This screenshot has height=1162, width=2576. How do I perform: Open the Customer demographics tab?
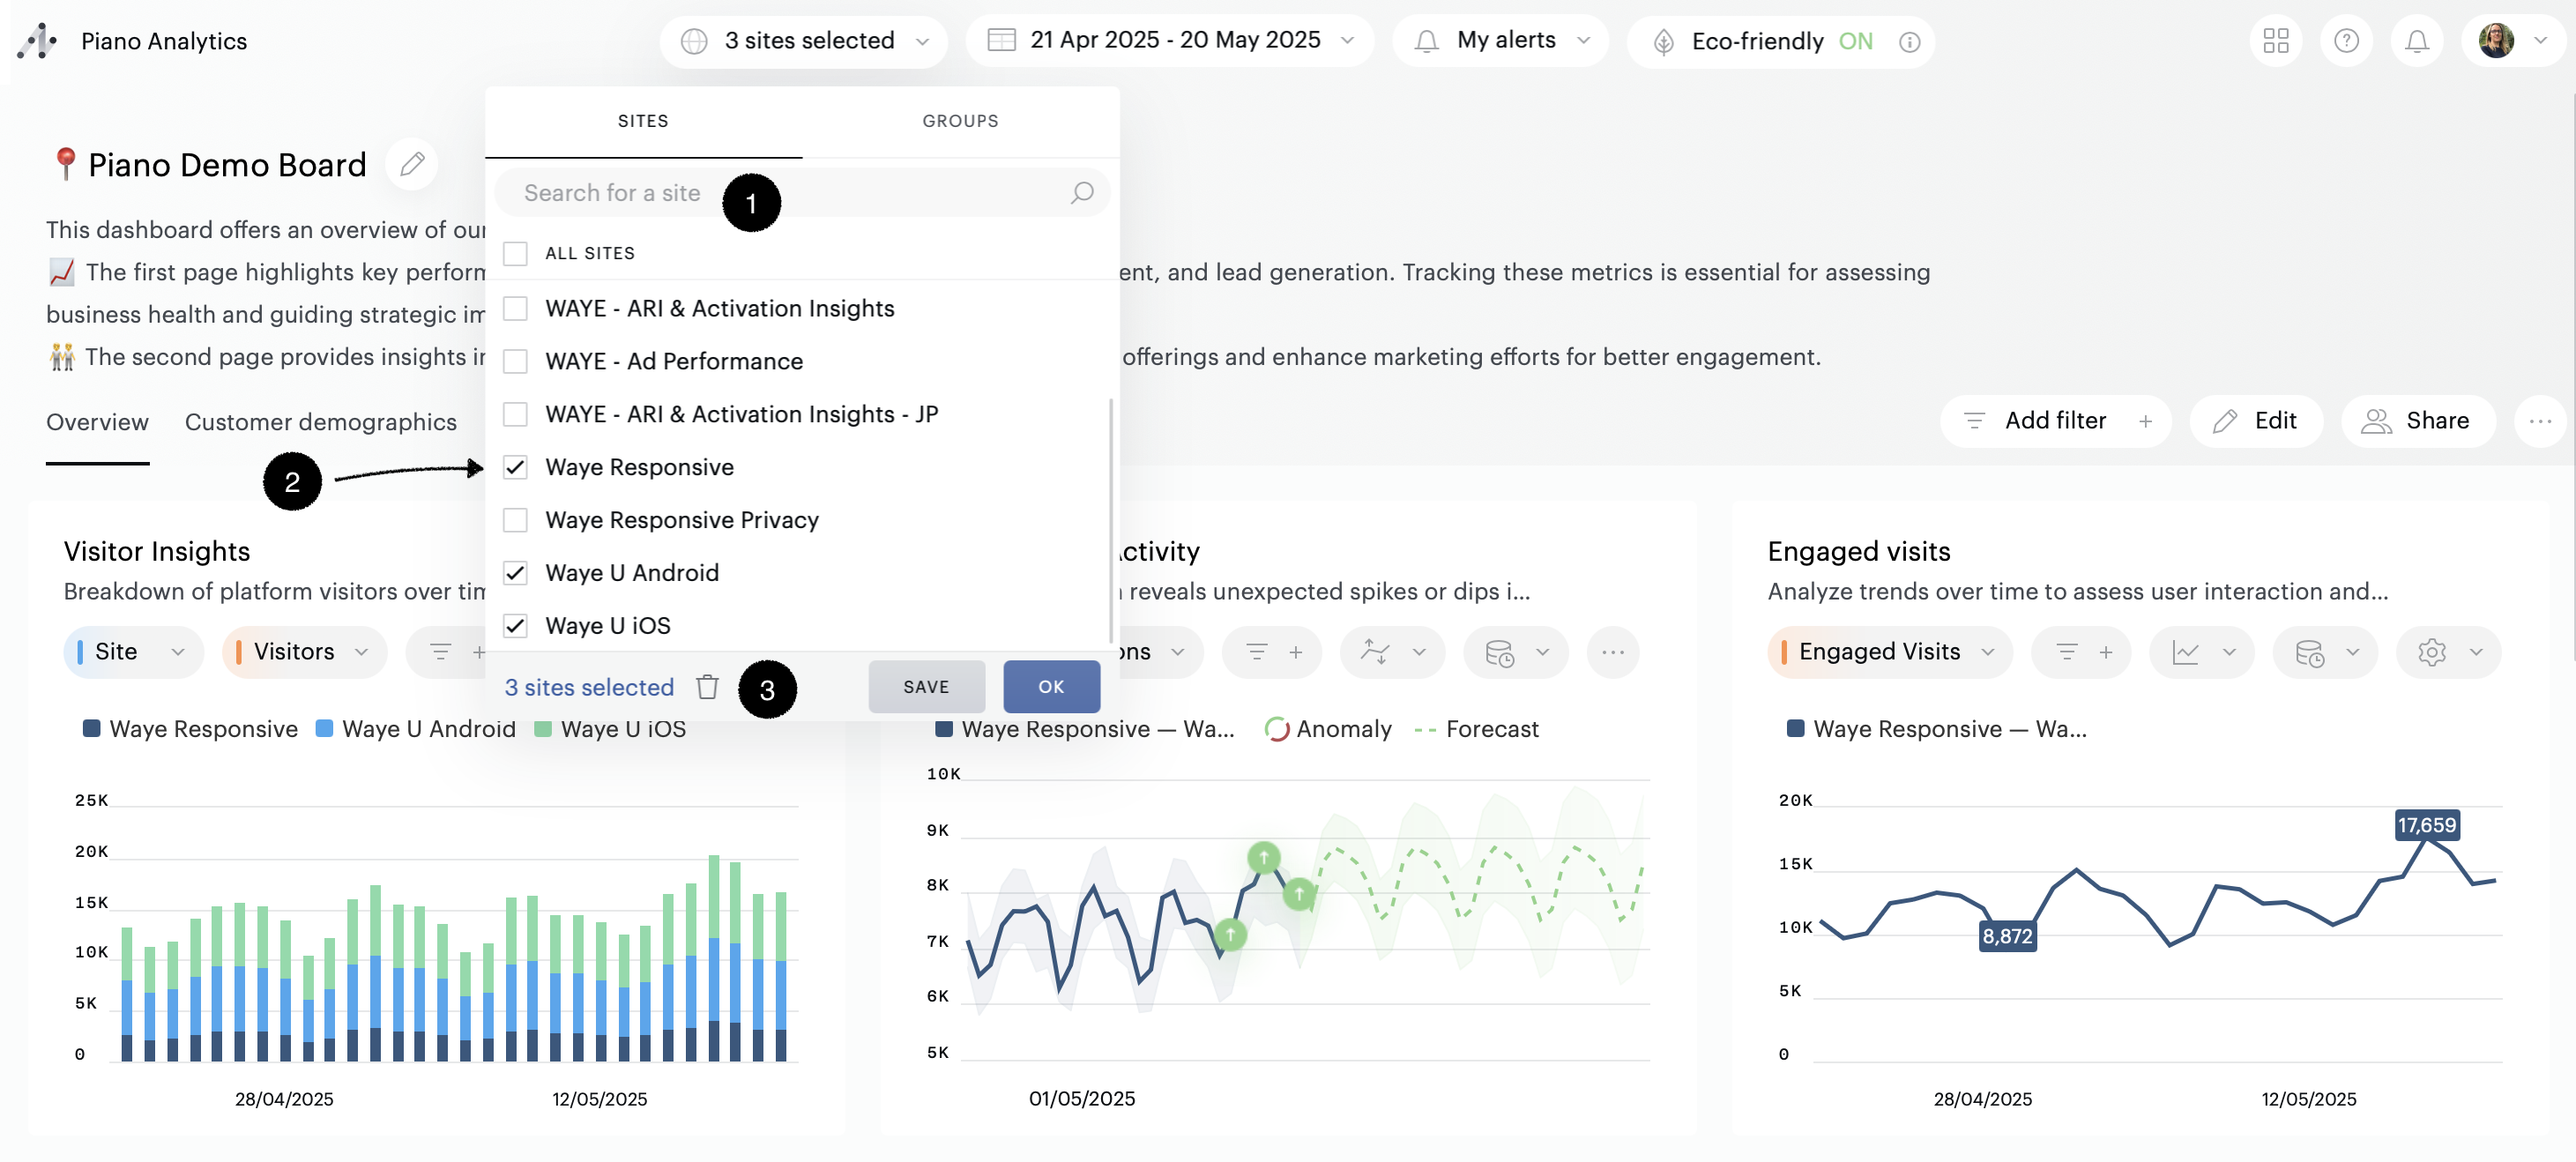[320, 422]
